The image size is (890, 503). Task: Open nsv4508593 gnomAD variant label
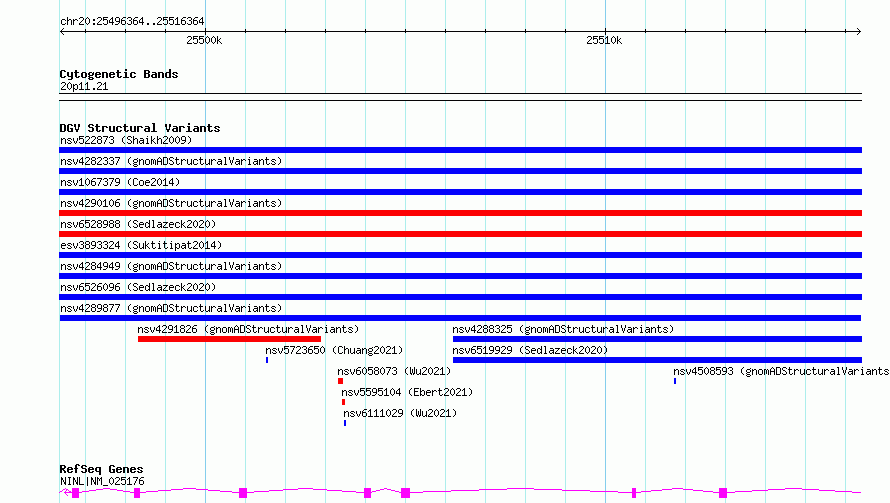click(781, 371)
